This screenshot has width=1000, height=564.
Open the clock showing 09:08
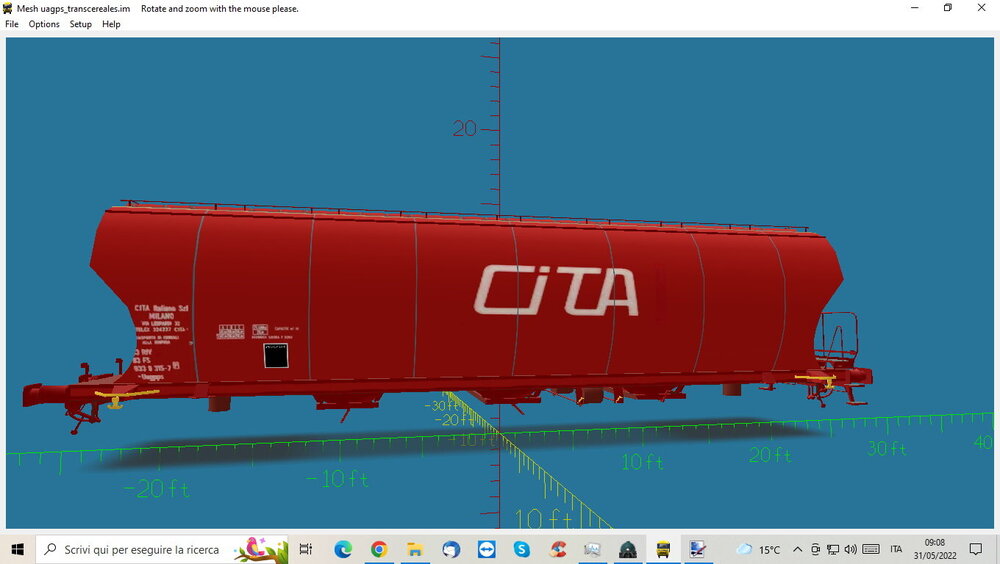(x=934, y=549)
